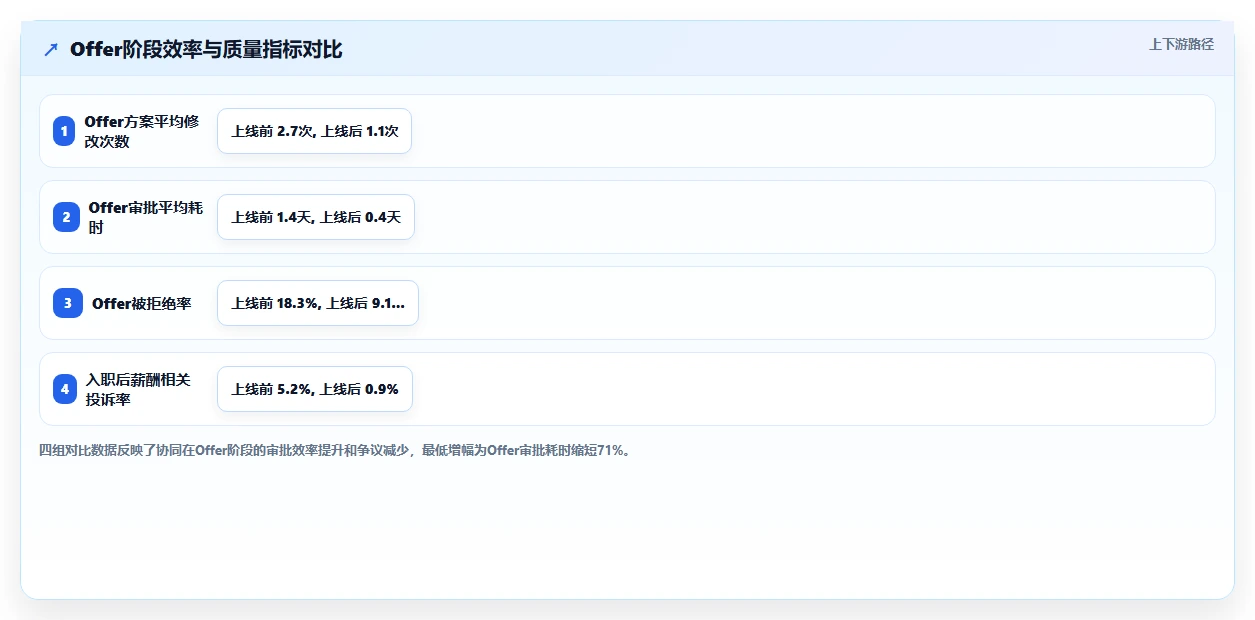
Task: Click the Offer审批平均耗时 label
Action: tap(146, 217)
